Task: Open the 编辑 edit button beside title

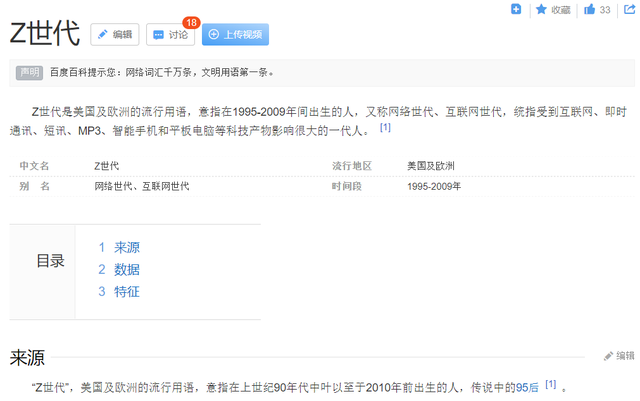Action: click(115, 34)
